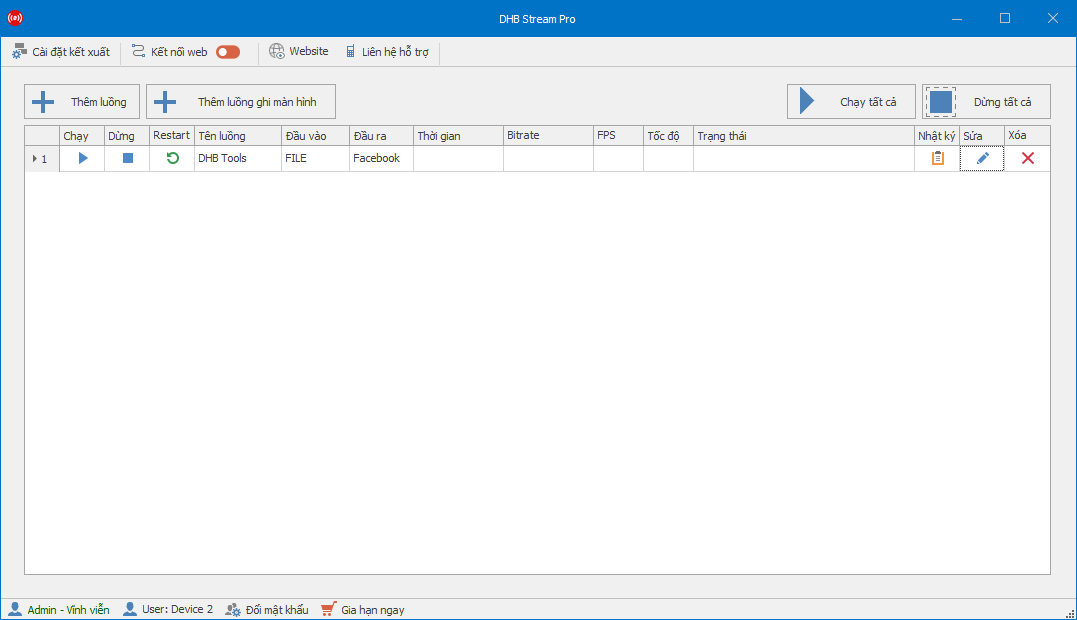This screenshot has width=1077, height=620.
Task: Click Dừng tất cả button
Action: pyautogui.click(x=986, y=102)
